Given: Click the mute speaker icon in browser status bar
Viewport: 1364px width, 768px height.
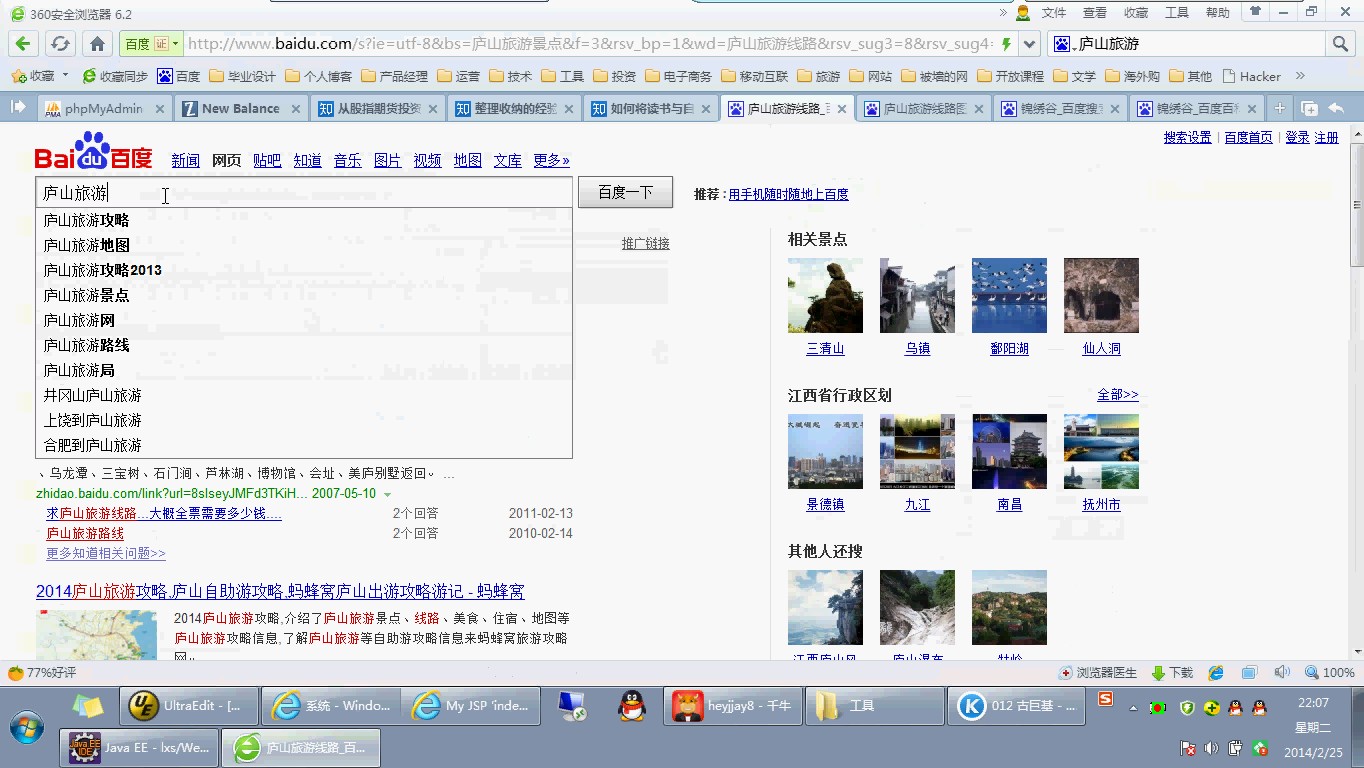Looking at the screenshot, I should click(x=1283, y=673).
